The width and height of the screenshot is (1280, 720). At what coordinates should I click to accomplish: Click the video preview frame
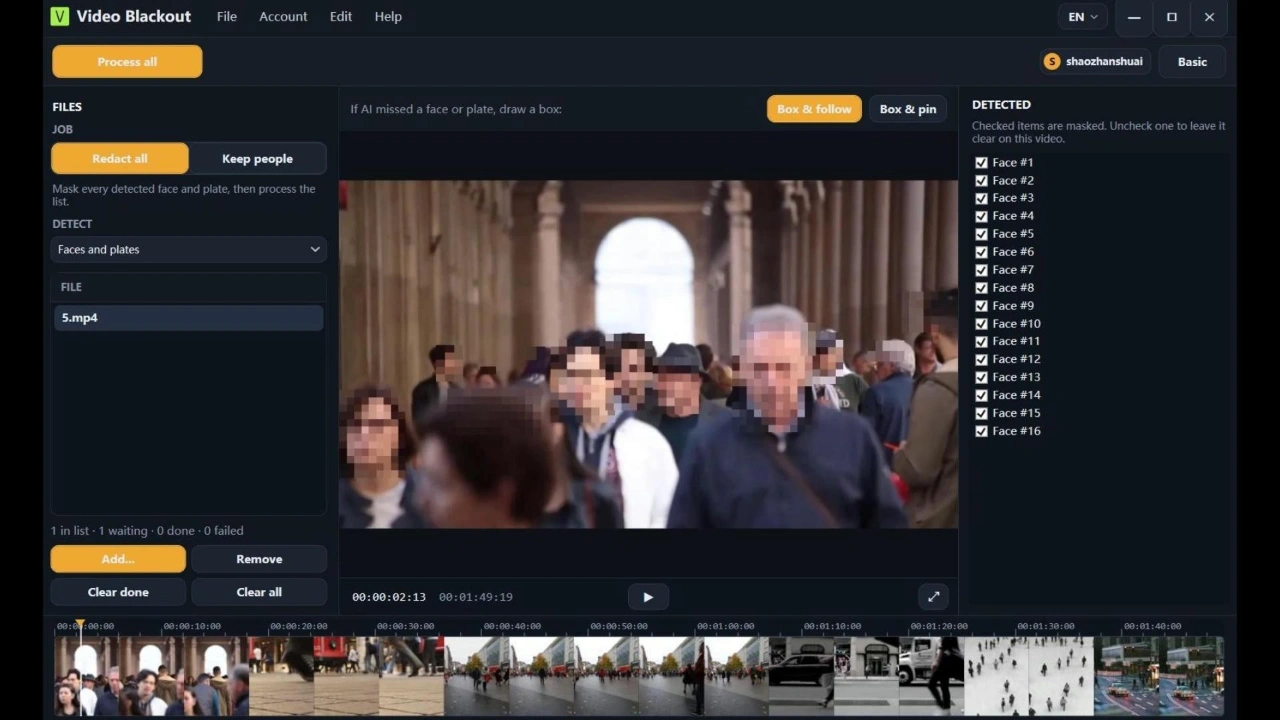(x=648, y=354)
